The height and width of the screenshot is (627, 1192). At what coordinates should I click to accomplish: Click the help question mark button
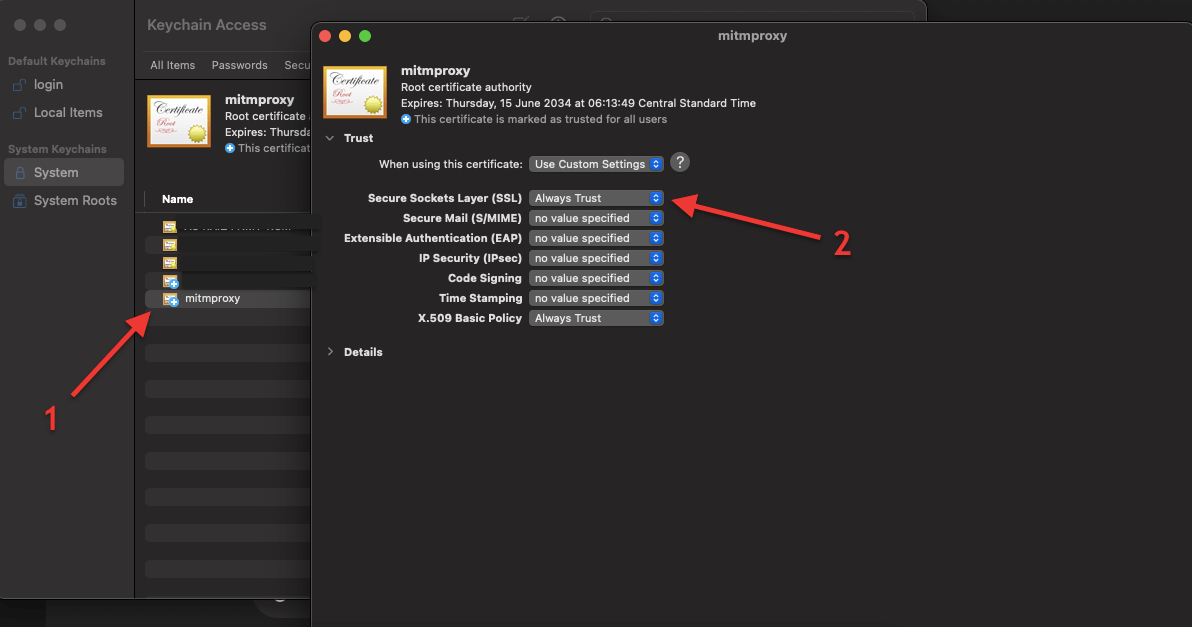(680, 163)
